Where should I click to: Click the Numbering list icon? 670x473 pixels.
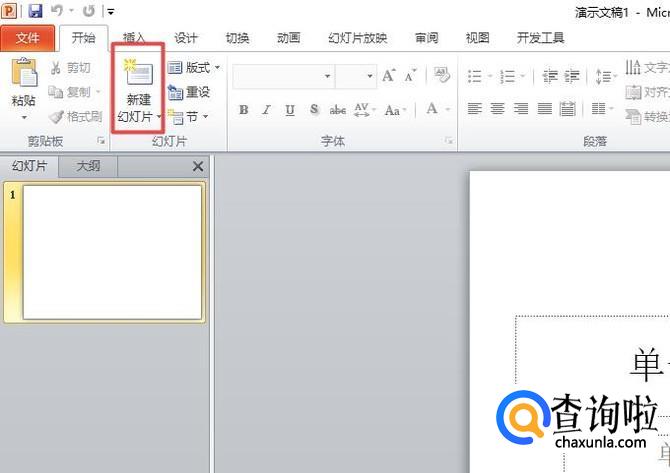click(508, 76)
